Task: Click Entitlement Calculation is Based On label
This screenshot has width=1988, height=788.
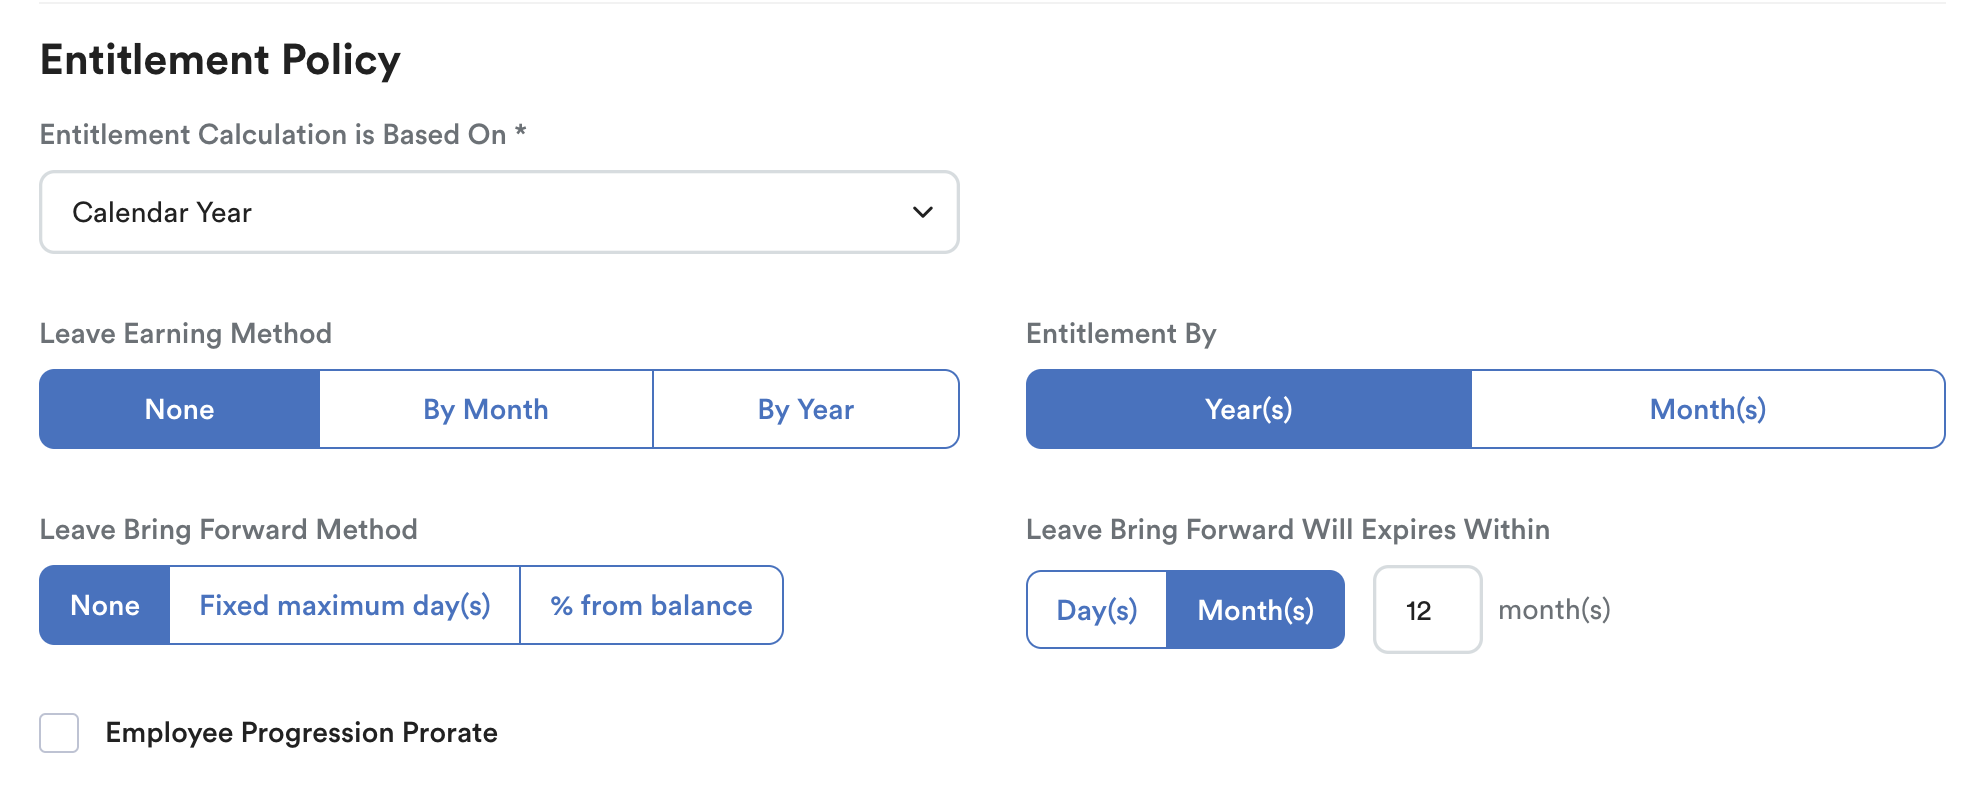Action: pyautogui.click(x=283, y=134)
